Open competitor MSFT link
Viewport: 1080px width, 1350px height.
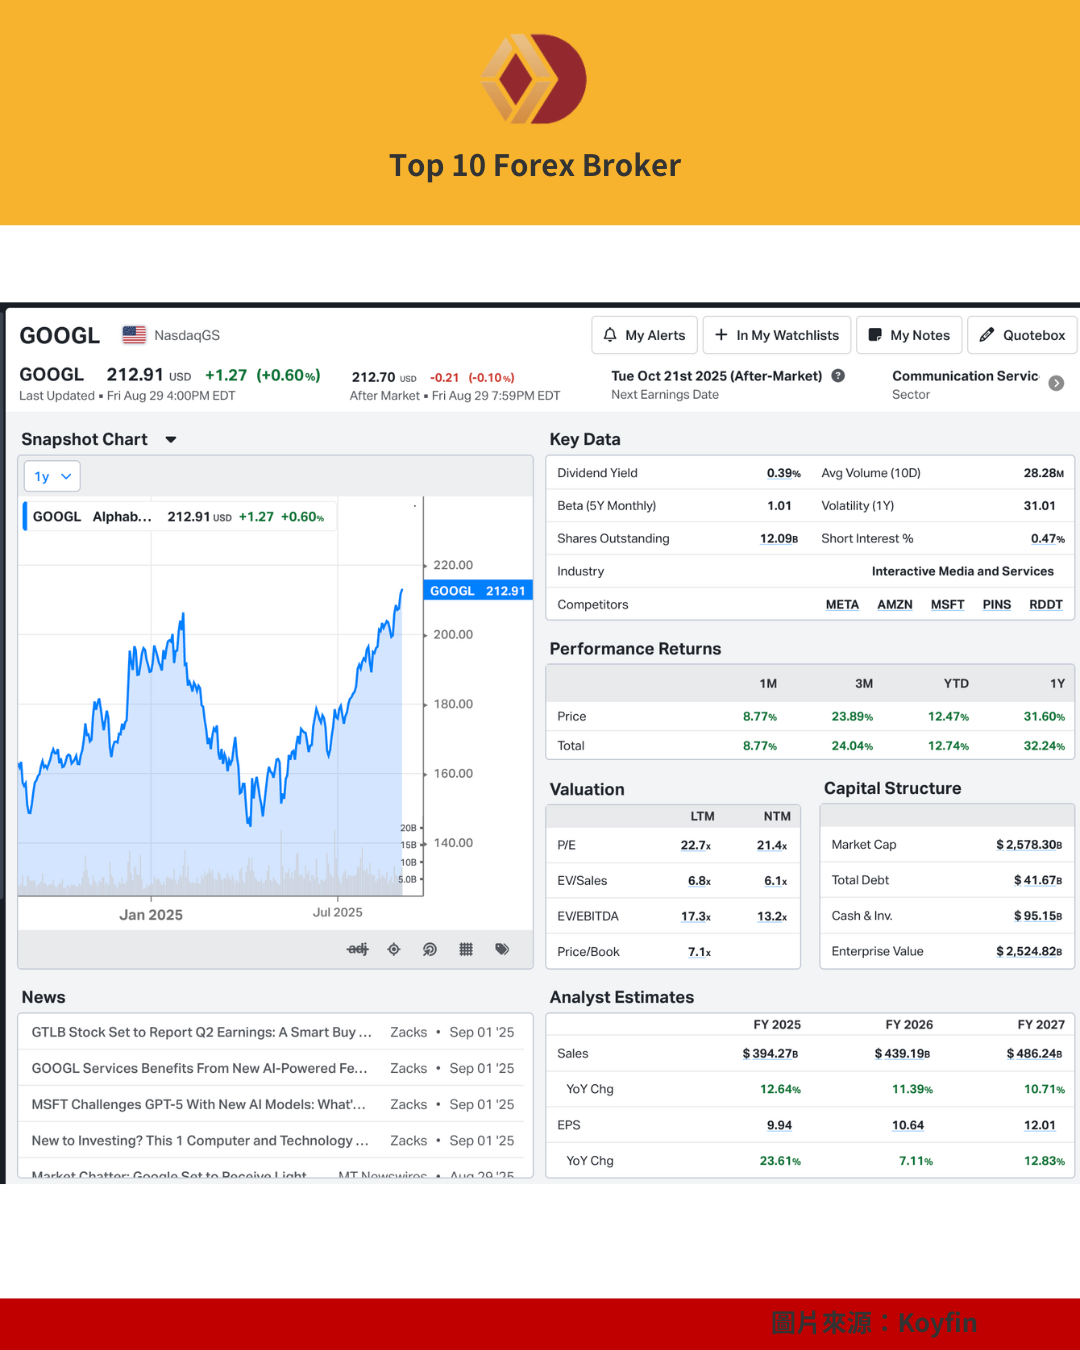coord(948,604)
